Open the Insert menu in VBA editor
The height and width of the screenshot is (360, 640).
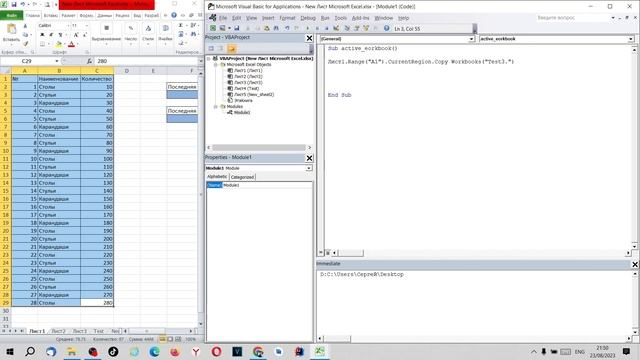click(x=268, y=18)
